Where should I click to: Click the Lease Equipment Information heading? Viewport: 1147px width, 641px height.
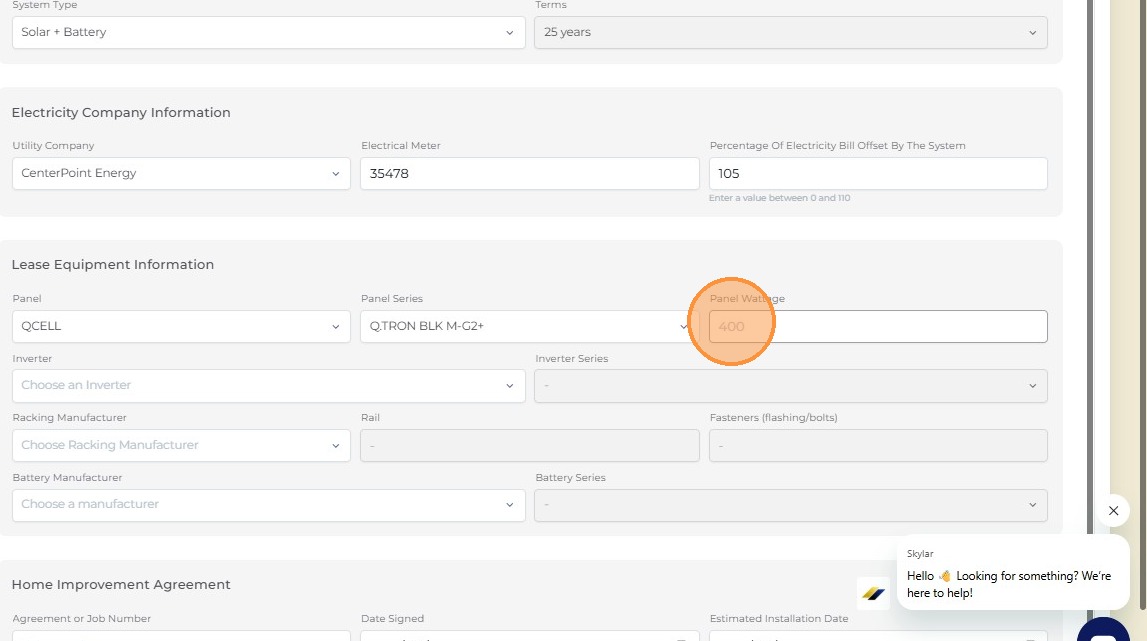point(113,264)
